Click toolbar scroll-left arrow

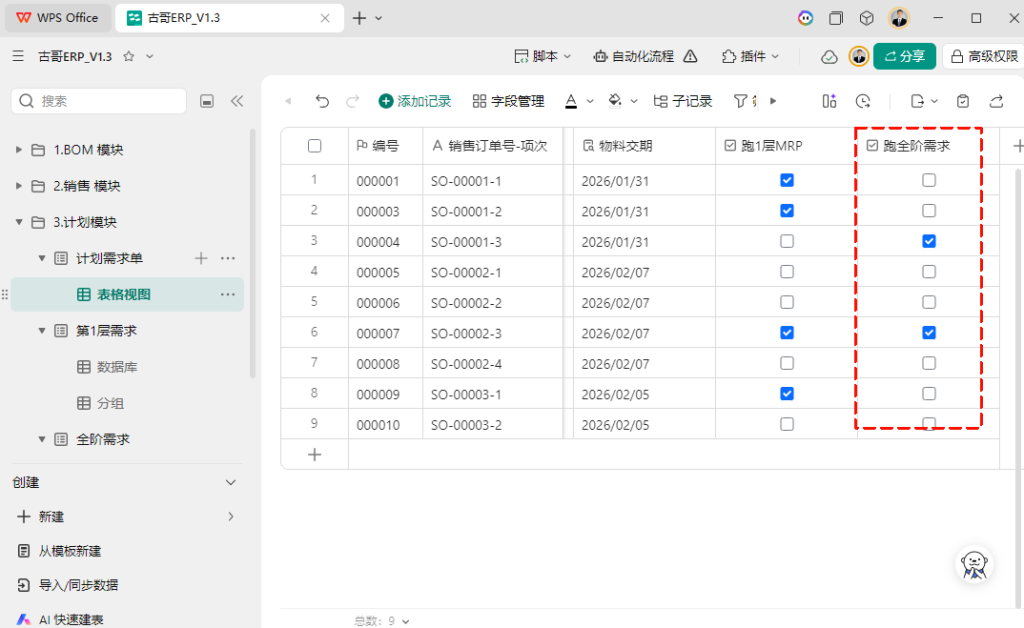[x=288, y=101]
